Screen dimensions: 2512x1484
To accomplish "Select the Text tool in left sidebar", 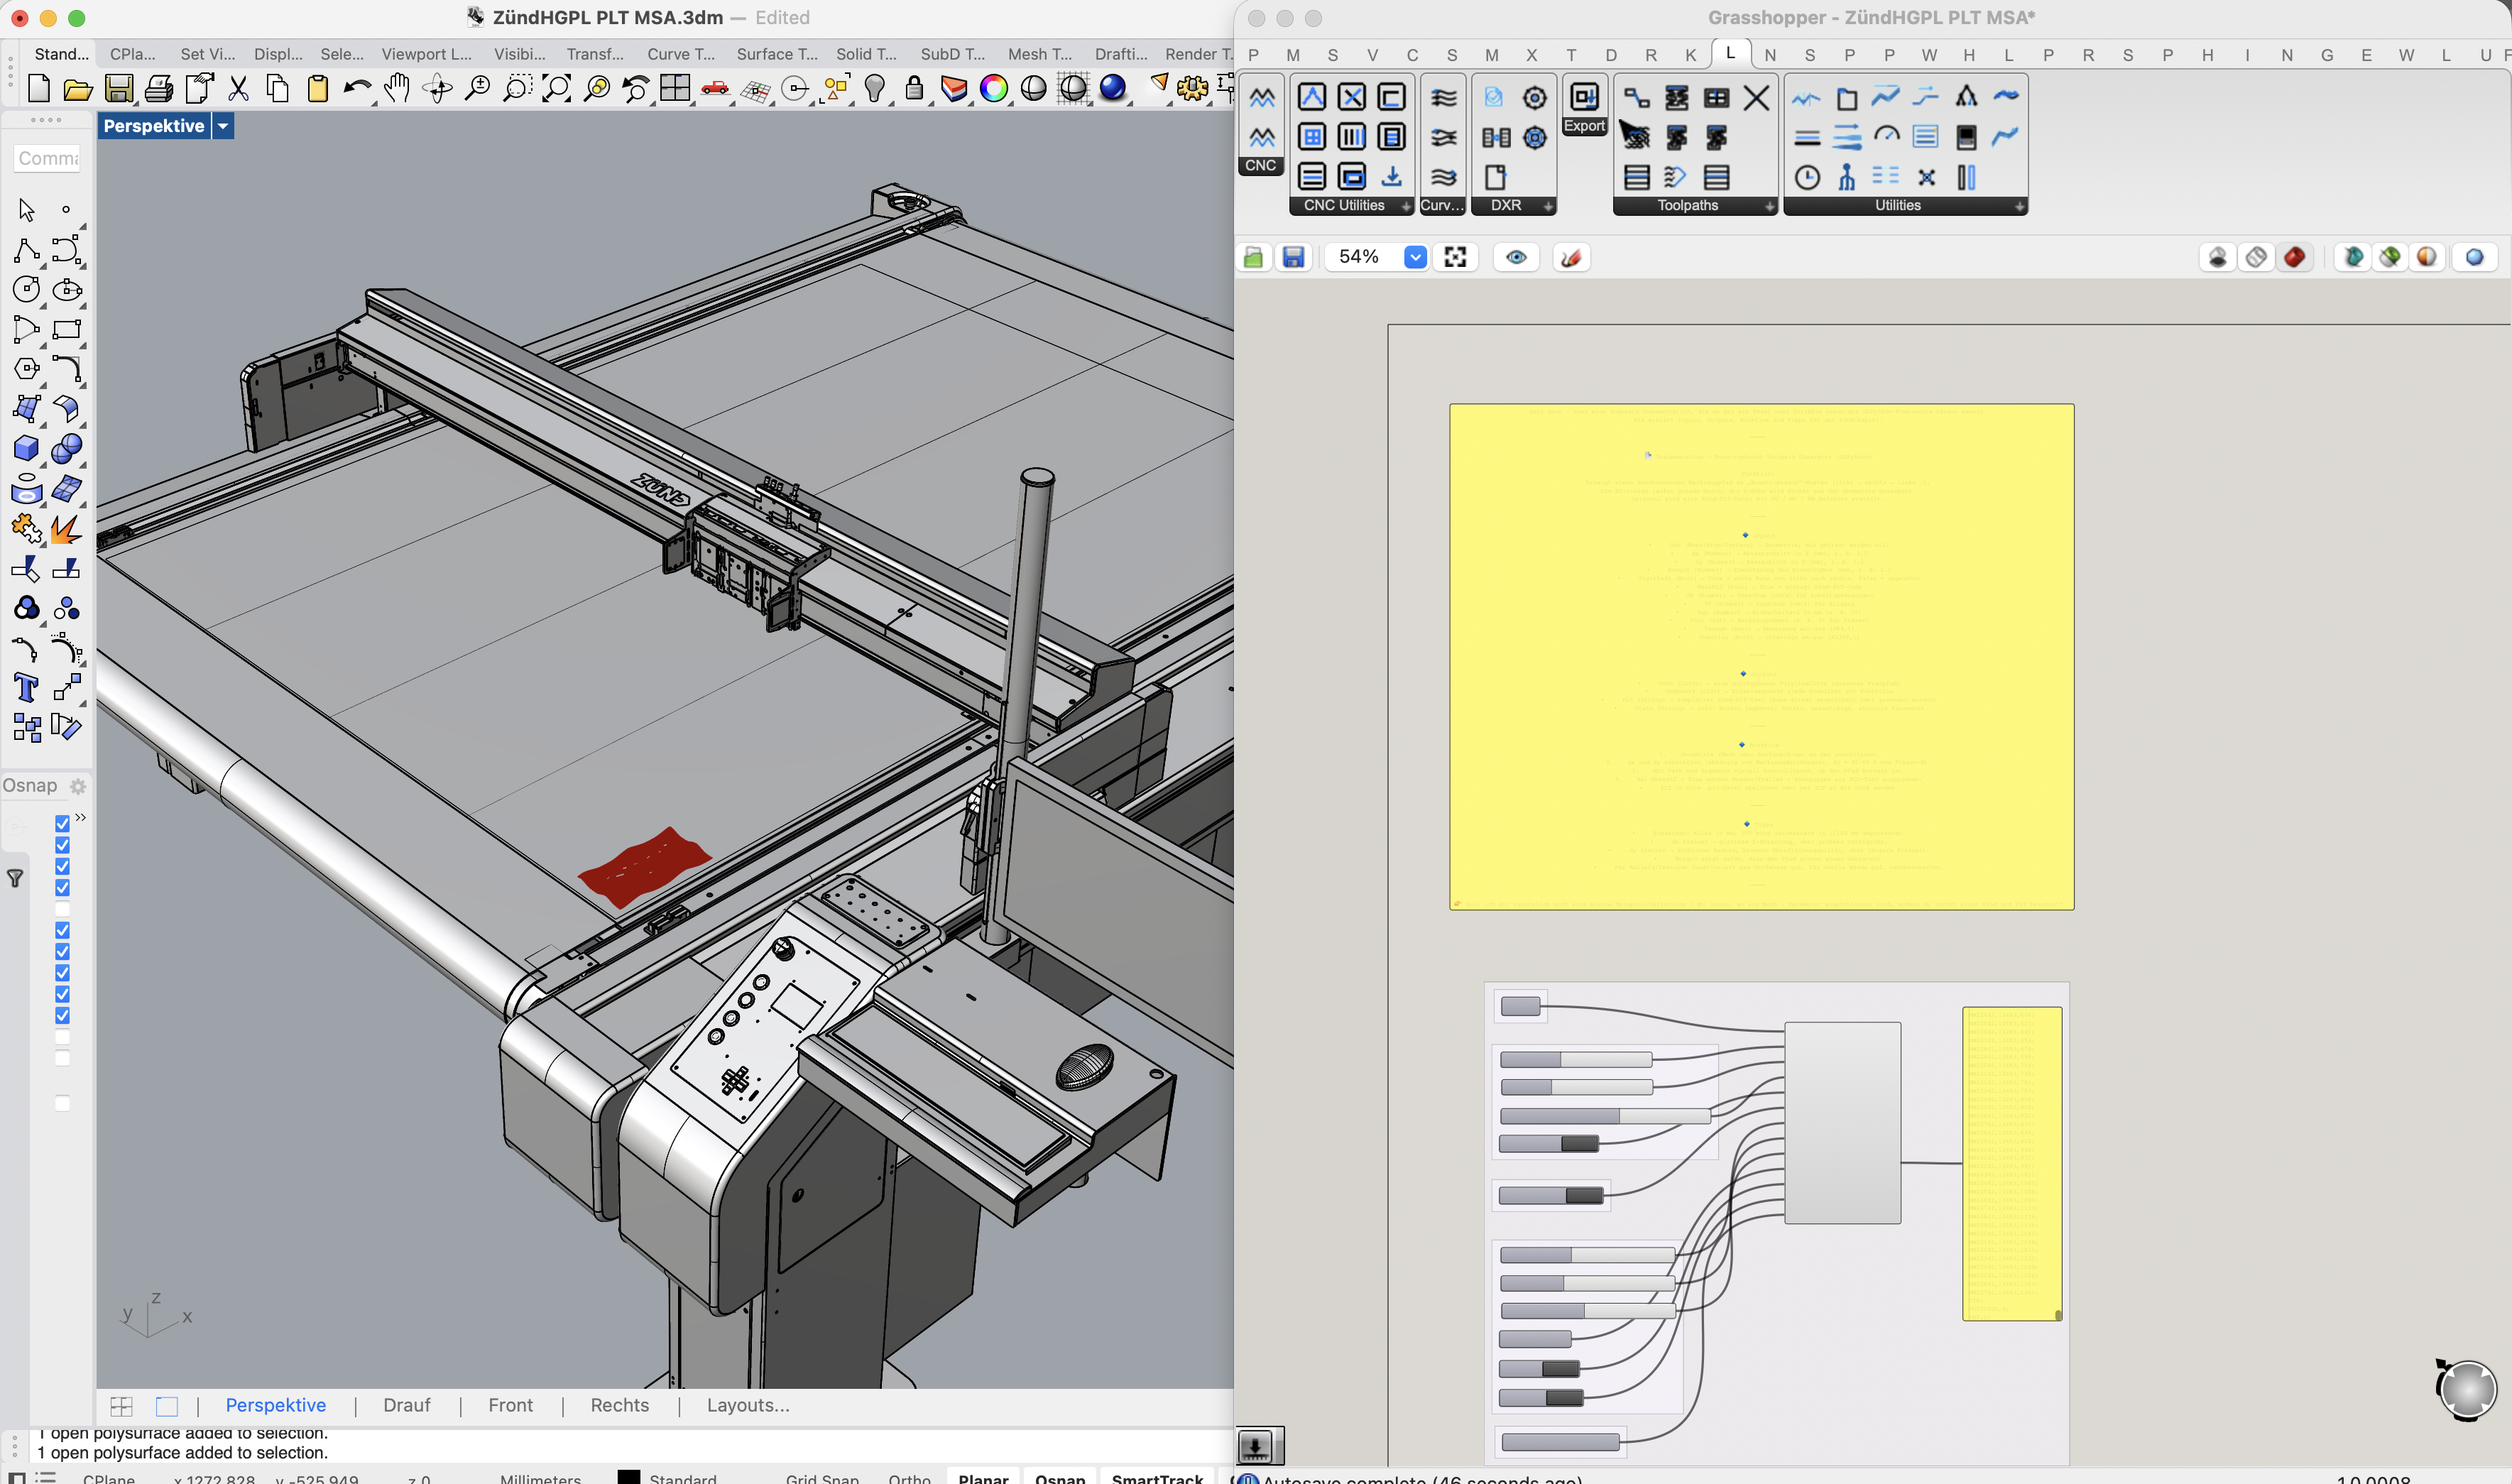I will tap(26, 688).
